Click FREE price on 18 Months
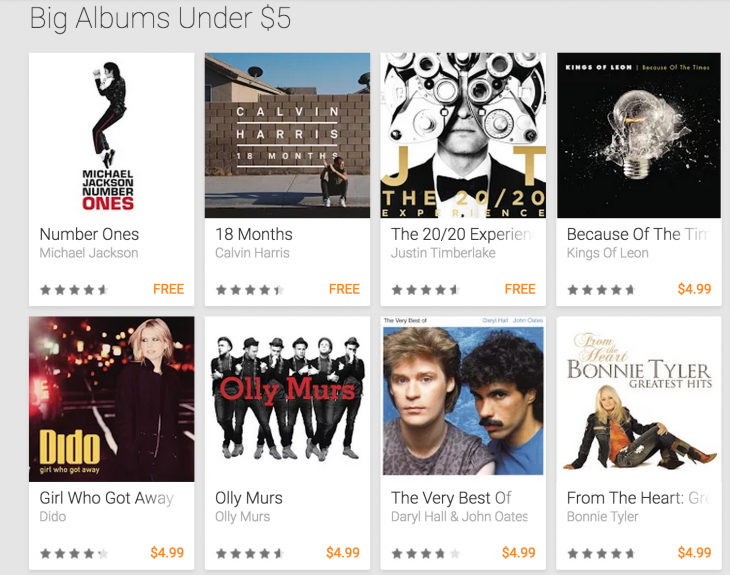The image size is (730, 575). 344,289
